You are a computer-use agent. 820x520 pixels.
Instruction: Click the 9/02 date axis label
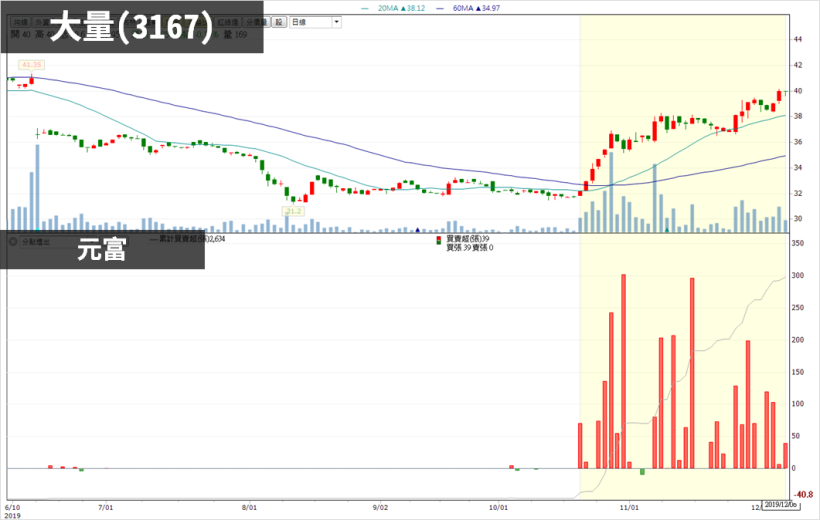coord(380,507)
